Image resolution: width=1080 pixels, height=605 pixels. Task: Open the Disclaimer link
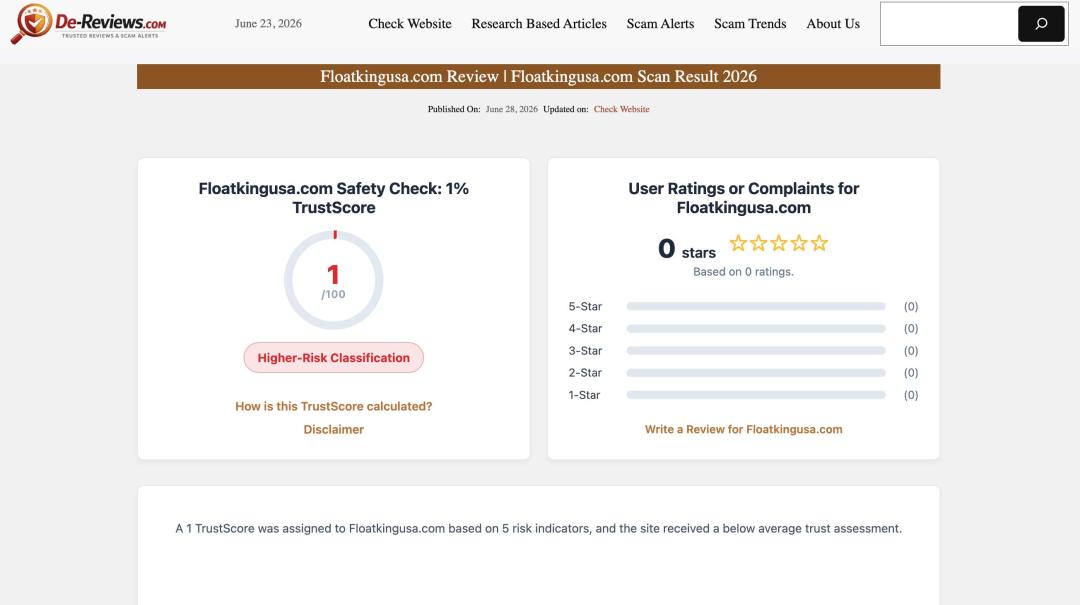pyautogui.click(x=333, y=429)
